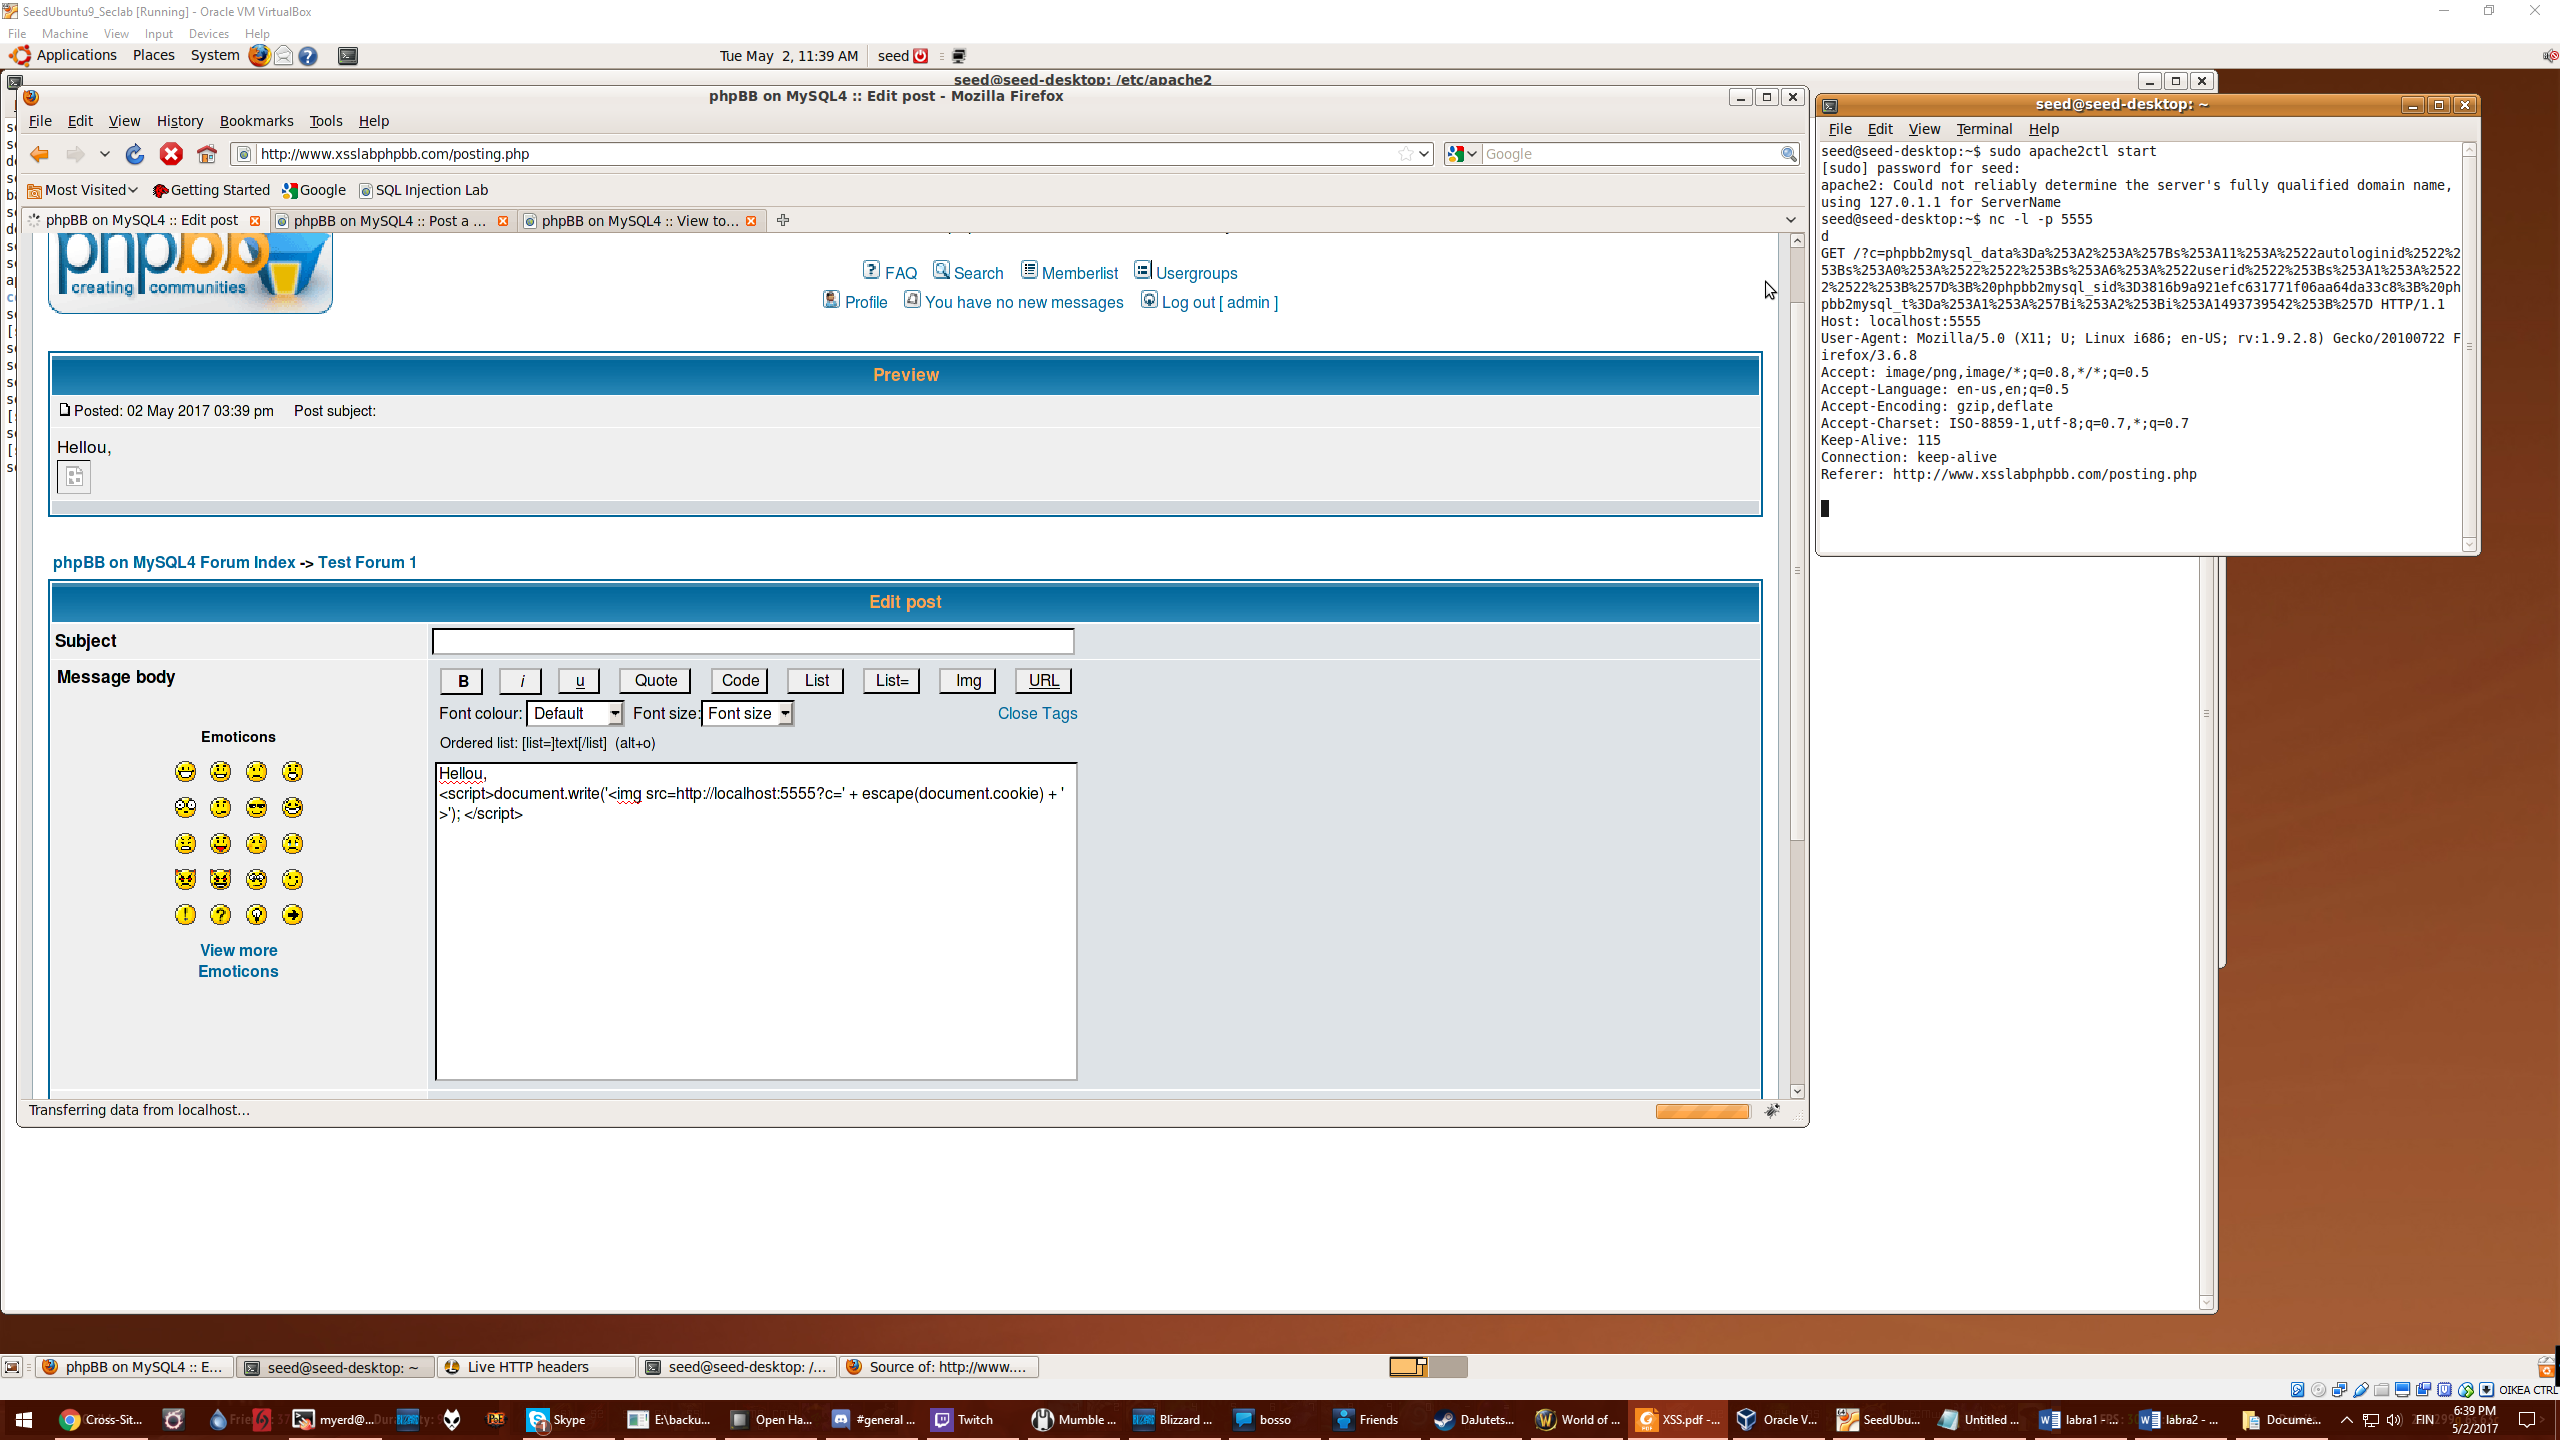The height and width of the screenshot is (1440, 2560).
Task: Click the GNOME workspace switcher
Action: point(1428,1367)
